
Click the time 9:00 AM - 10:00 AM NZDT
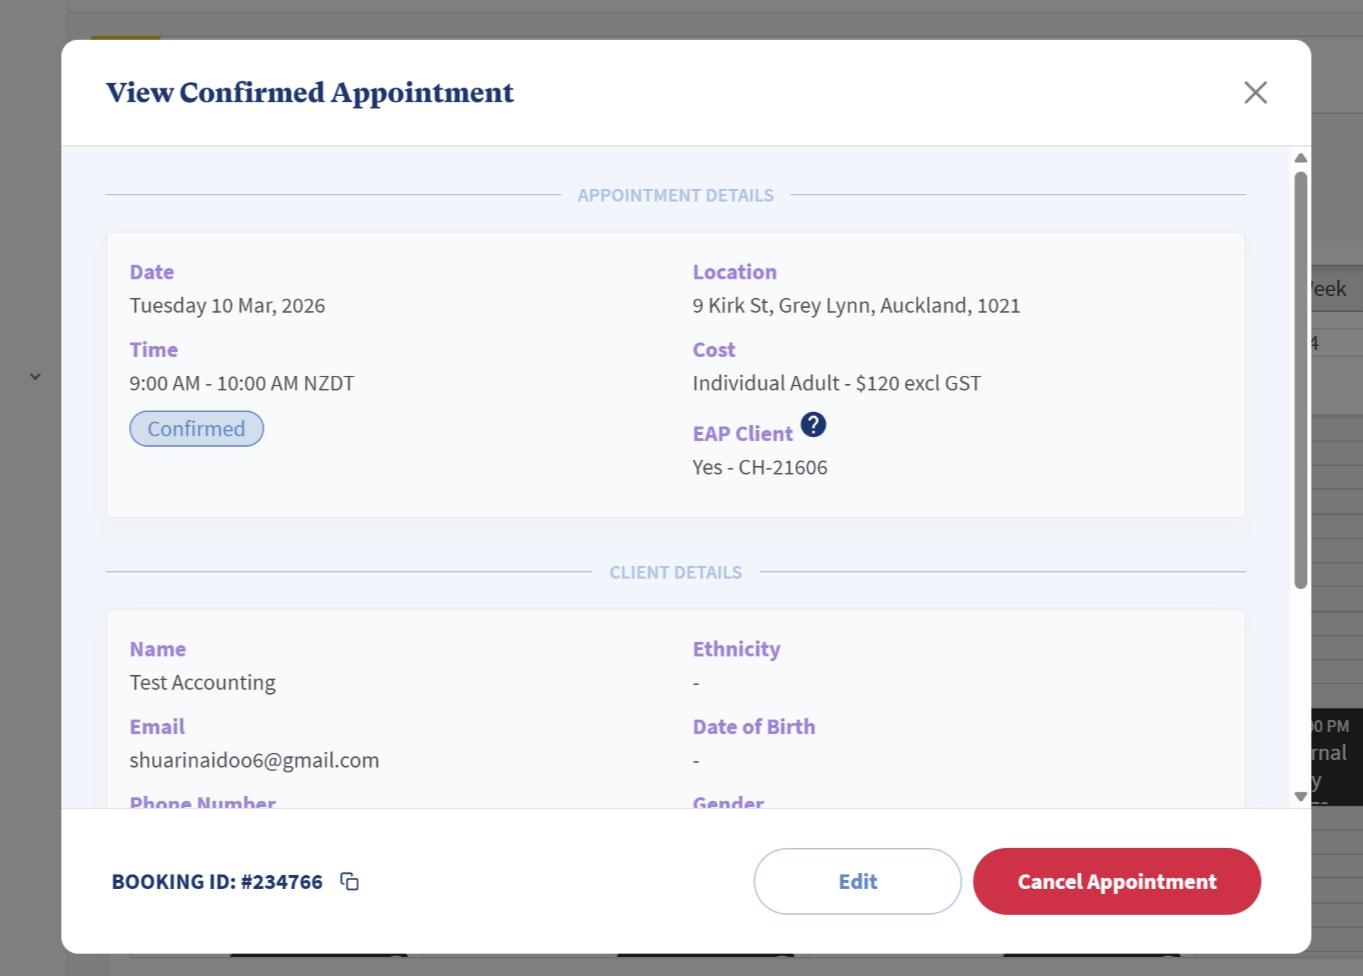click(241, 384)
